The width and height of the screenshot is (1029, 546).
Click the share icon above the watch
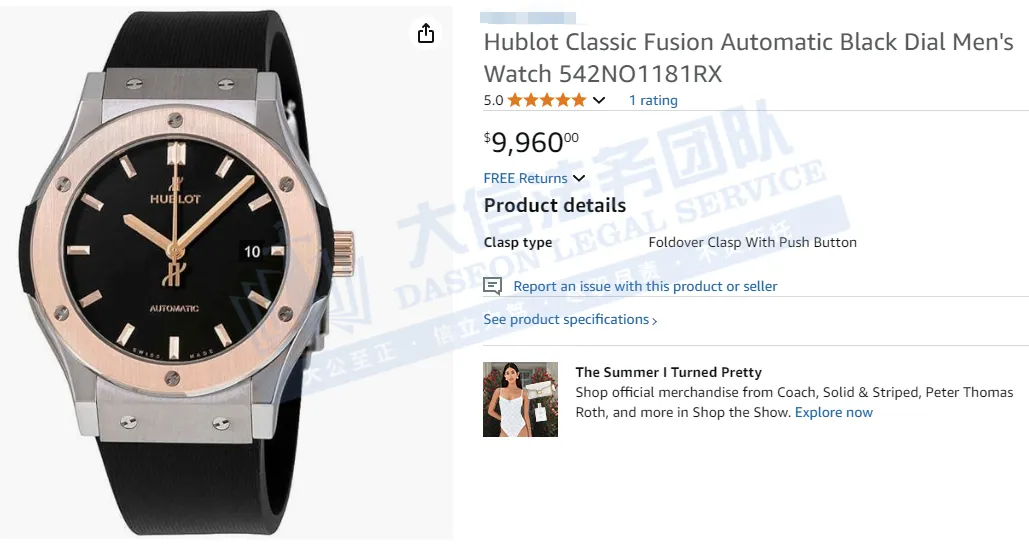(426, 34)
